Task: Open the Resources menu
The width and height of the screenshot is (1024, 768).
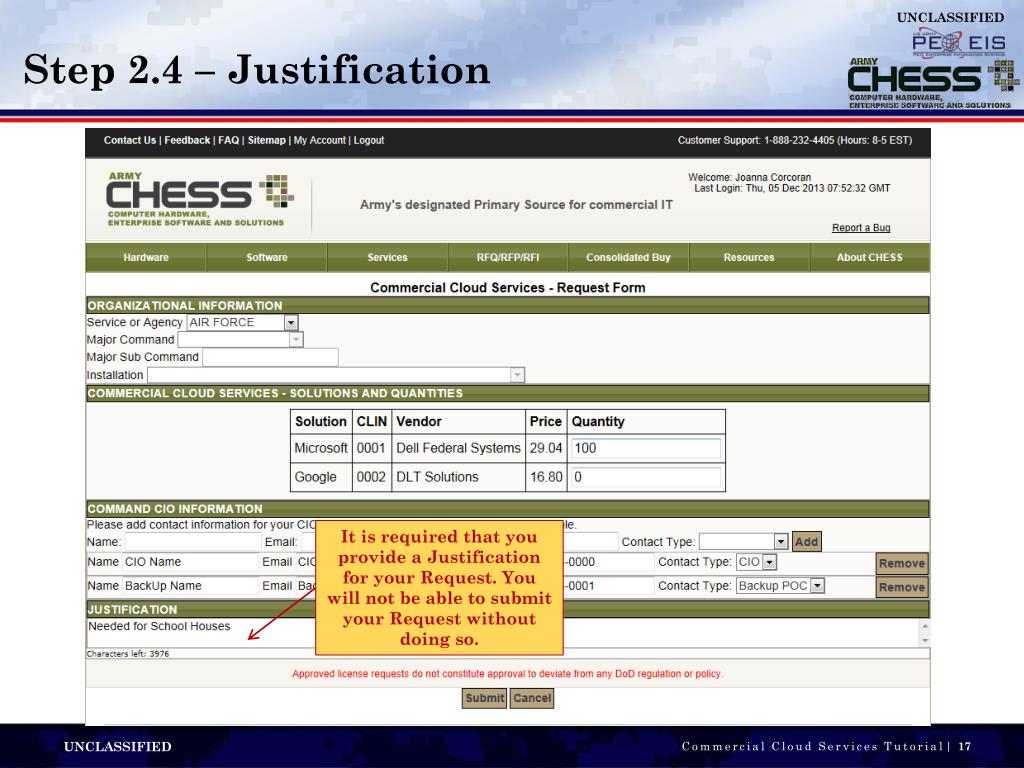Action: (749, 257)
